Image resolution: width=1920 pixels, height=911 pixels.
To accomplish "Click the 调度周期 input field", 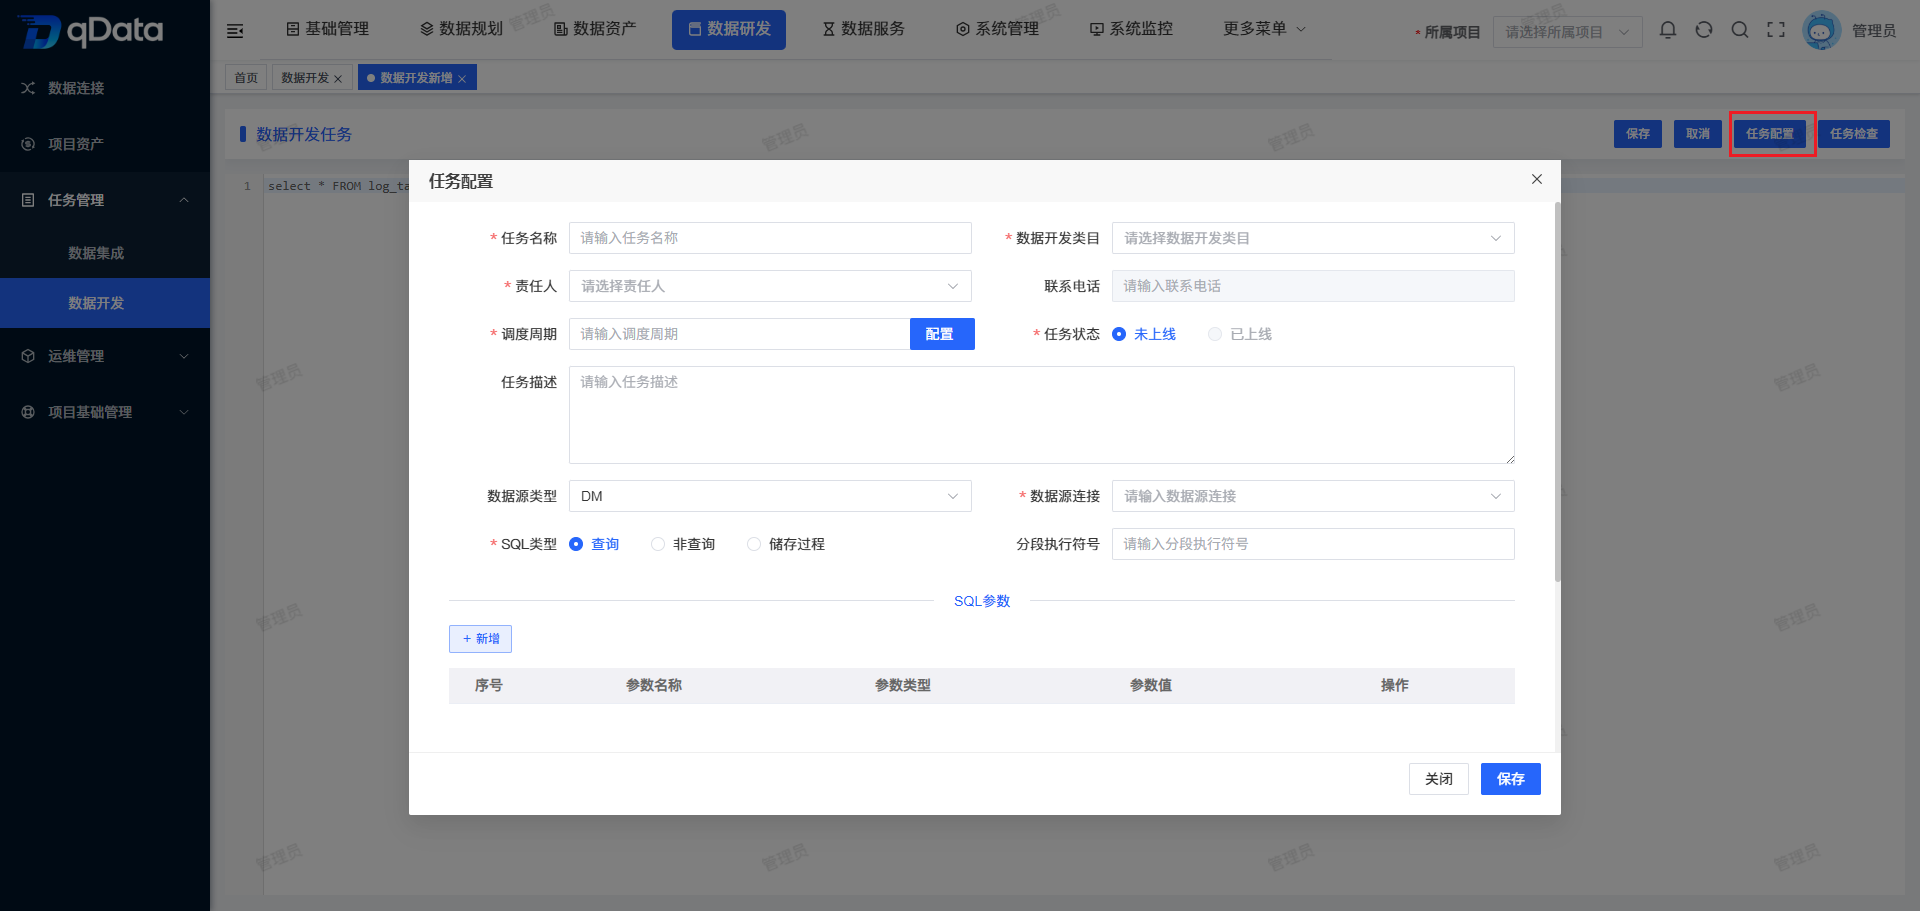I will pos(739,334).
